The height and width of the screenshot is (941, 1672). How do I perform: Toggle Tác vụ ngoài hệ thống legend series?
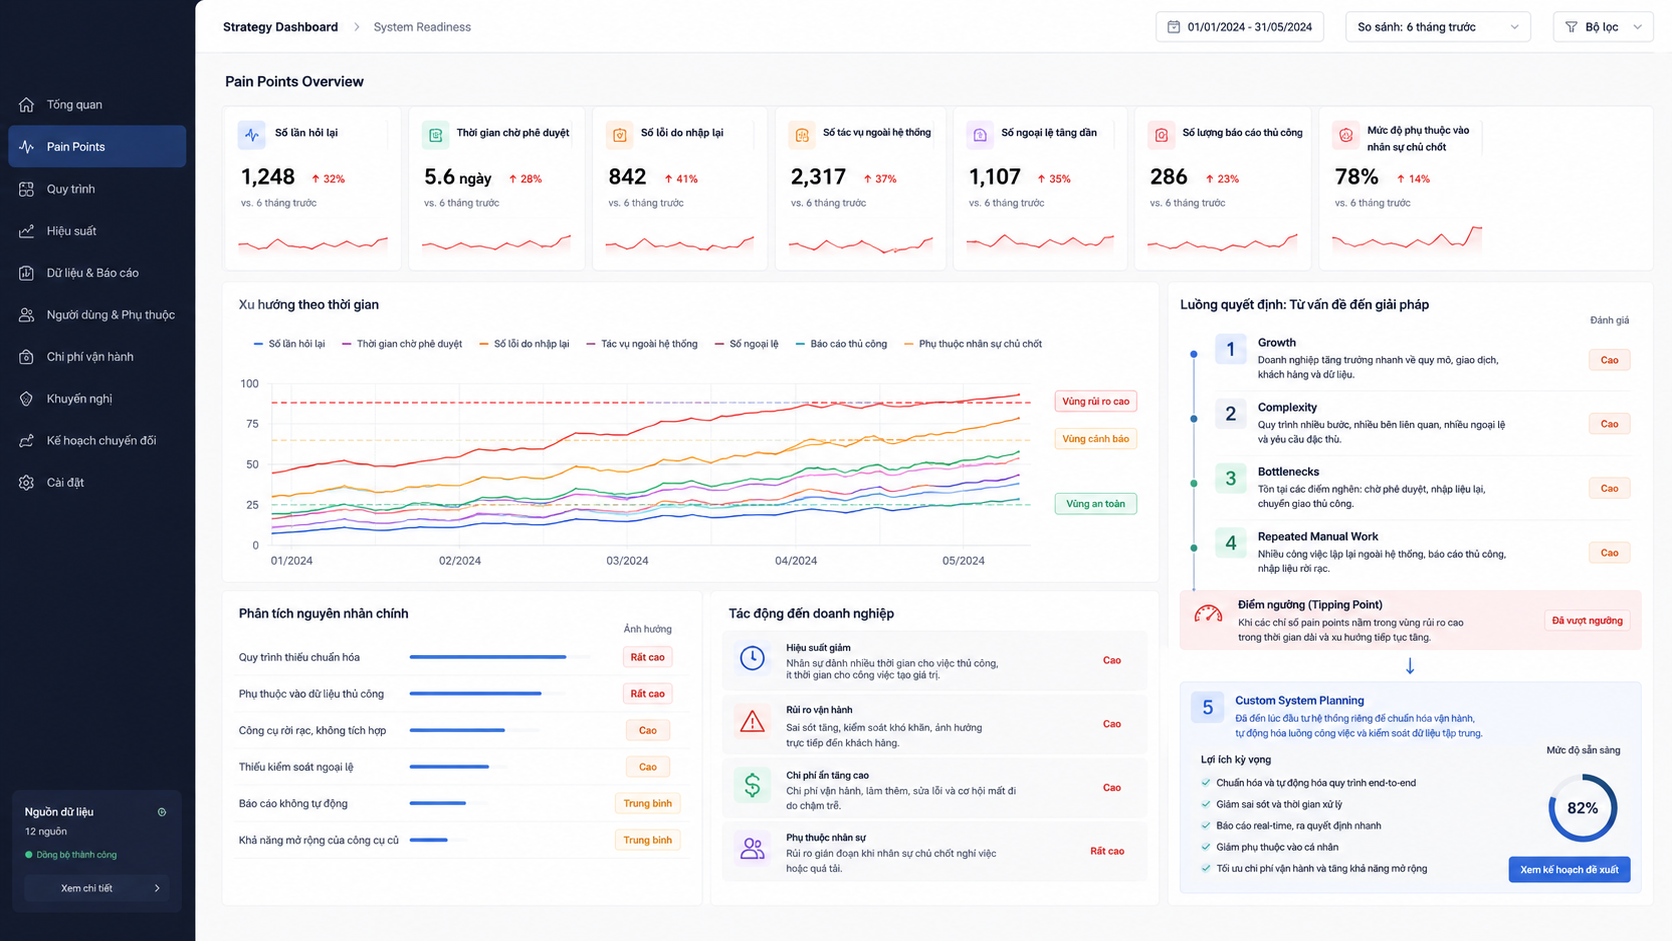(642, 344)
